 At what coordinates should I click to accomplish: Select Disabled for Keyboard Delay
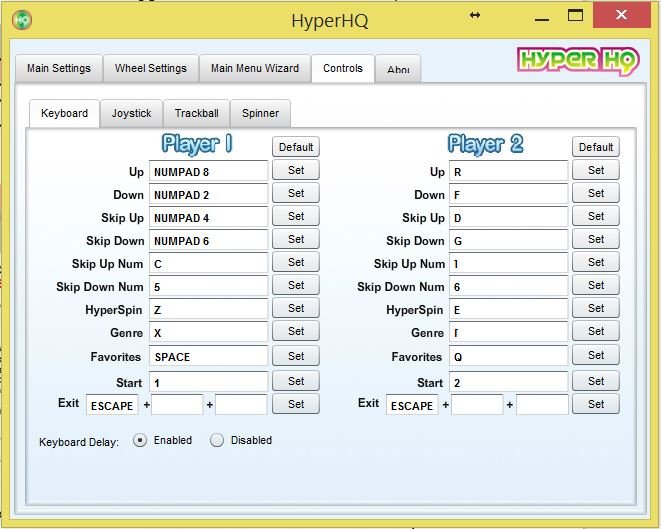[x=217, y=440]
